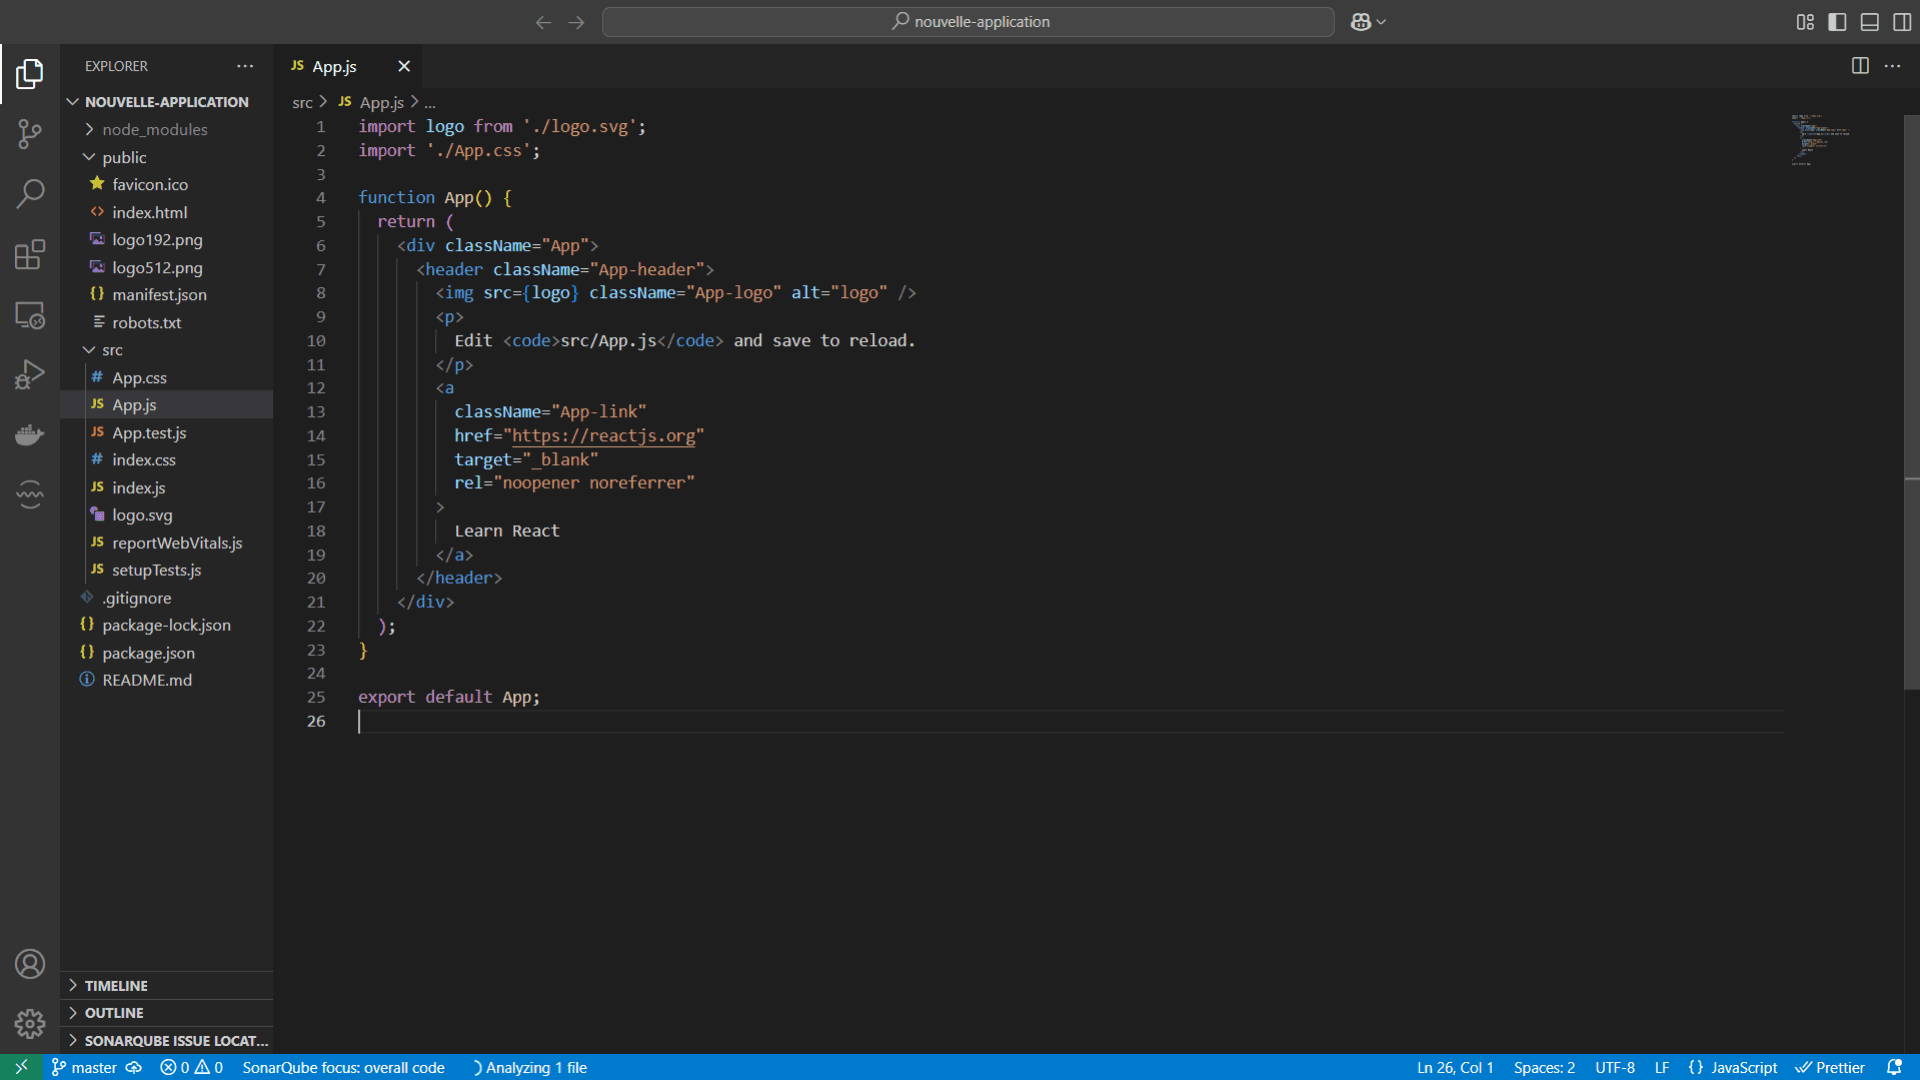Image resolution: width=1920 pixels, height=1080 pixels.
Task: Open the Copilot dropdown chevron in title bar
Action: point(1382,22)
